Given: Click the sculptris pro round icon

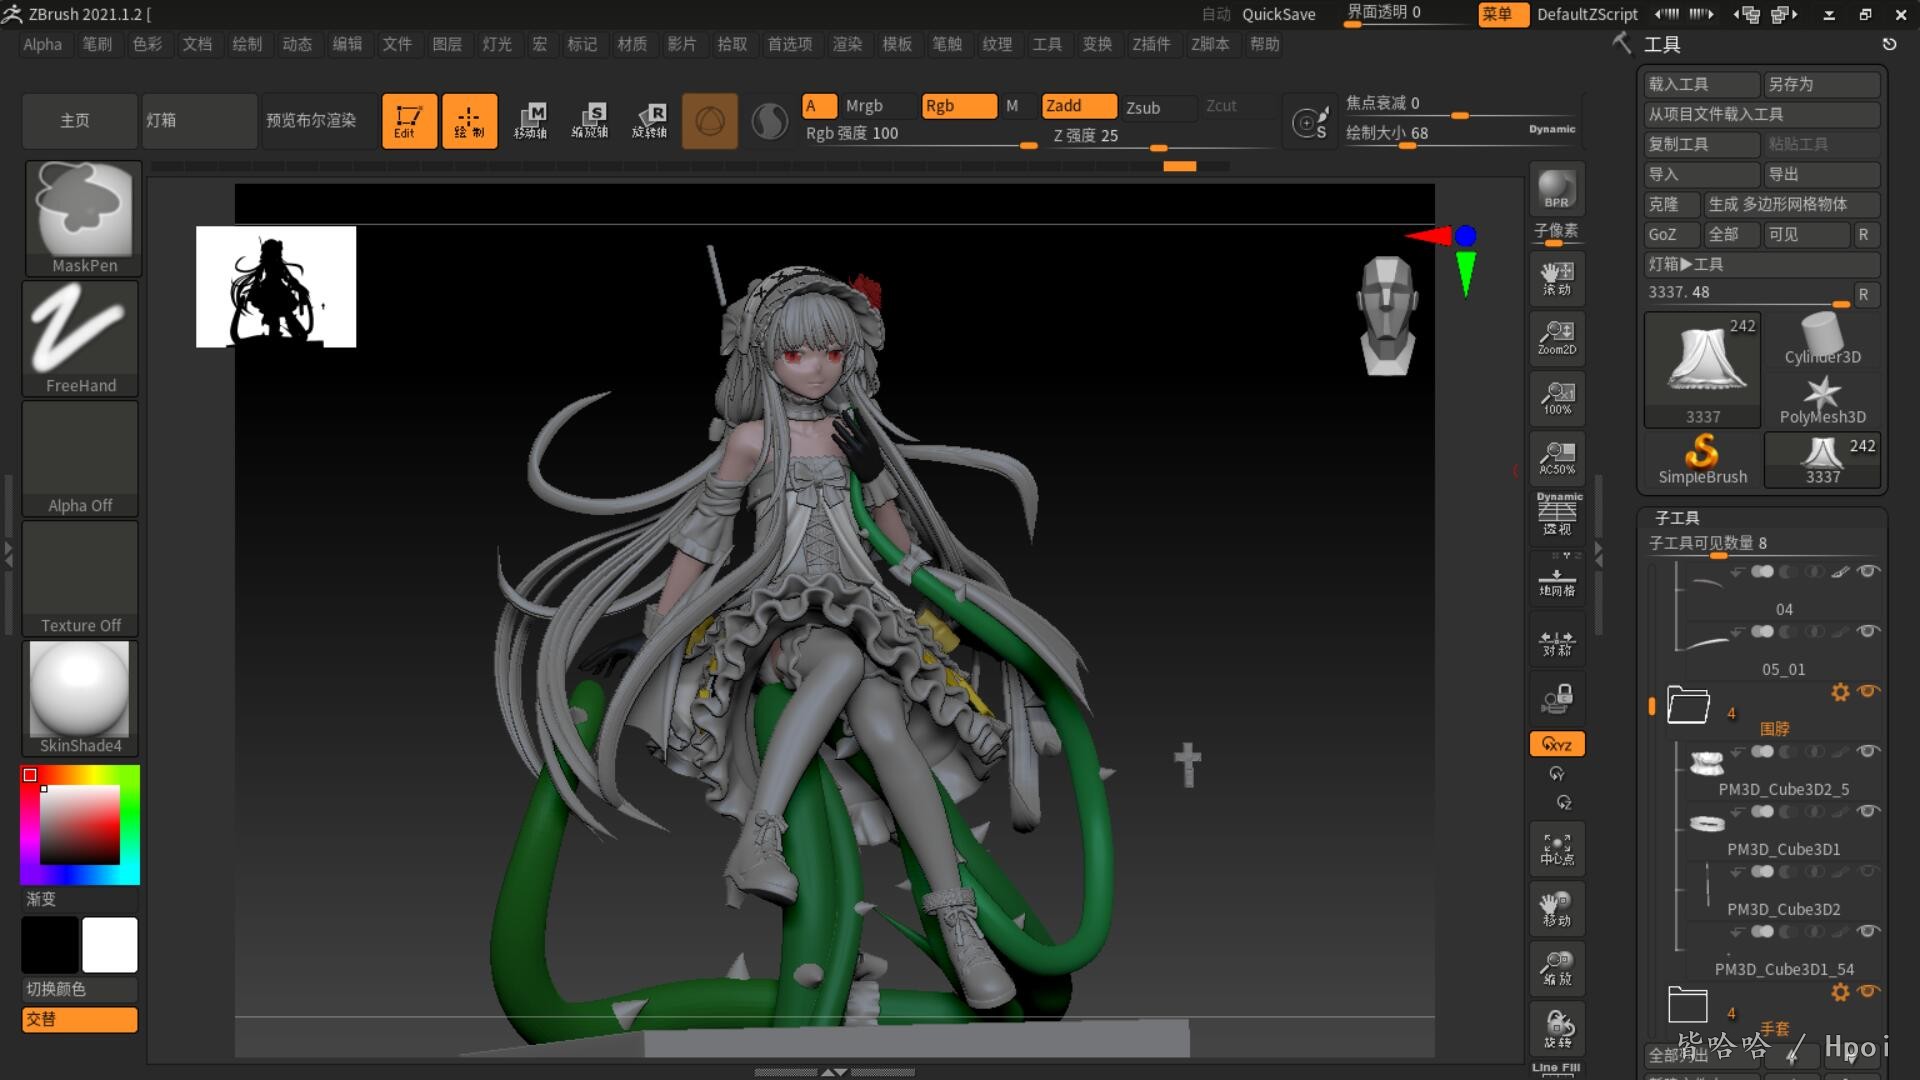Looking at the screenshot, I should (x=769, y=121).
